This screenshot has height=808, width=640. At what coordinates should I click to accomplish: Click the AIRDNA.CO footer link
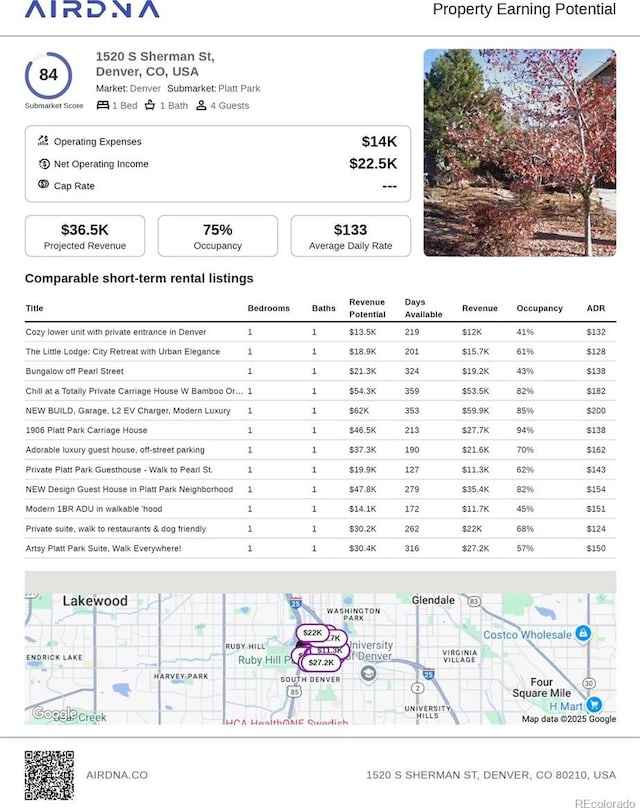pyautogui.click(x=117, y=775)
